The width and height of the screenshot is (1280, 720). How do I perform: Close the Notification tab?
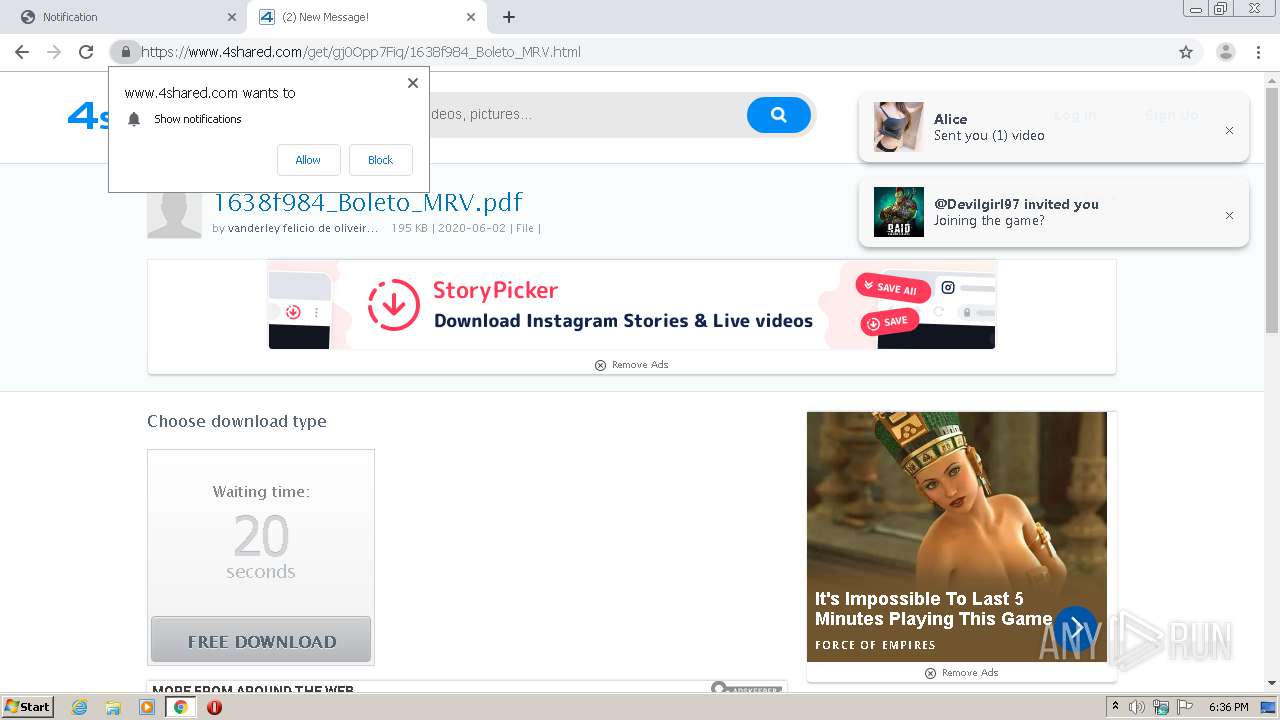click(232, 17)
